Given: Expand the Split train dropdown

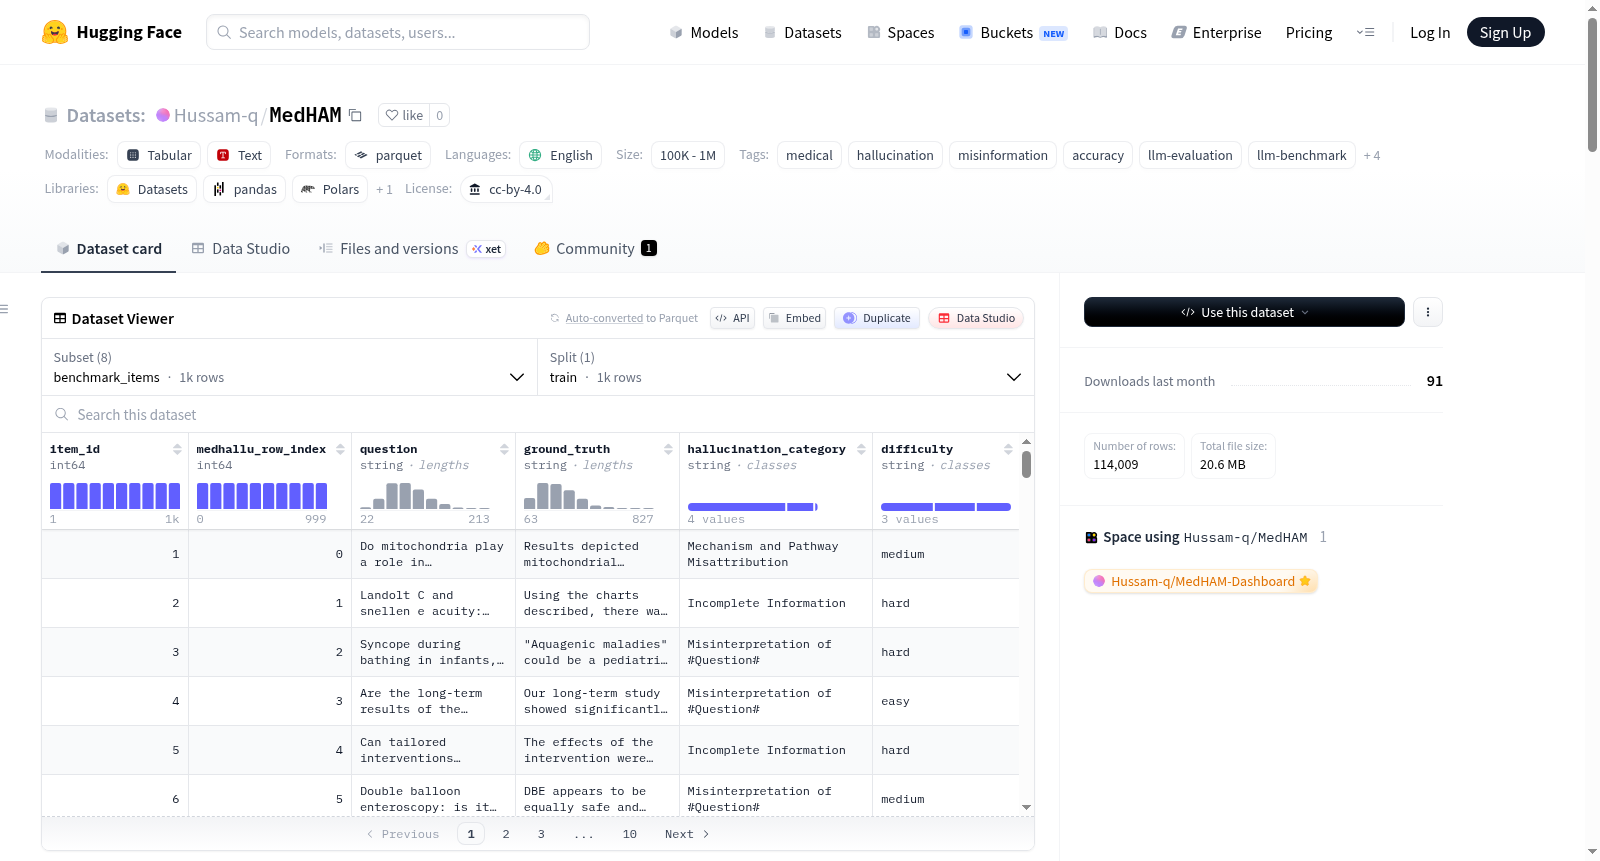Looking at the screenshot, I should coord(786,367).
